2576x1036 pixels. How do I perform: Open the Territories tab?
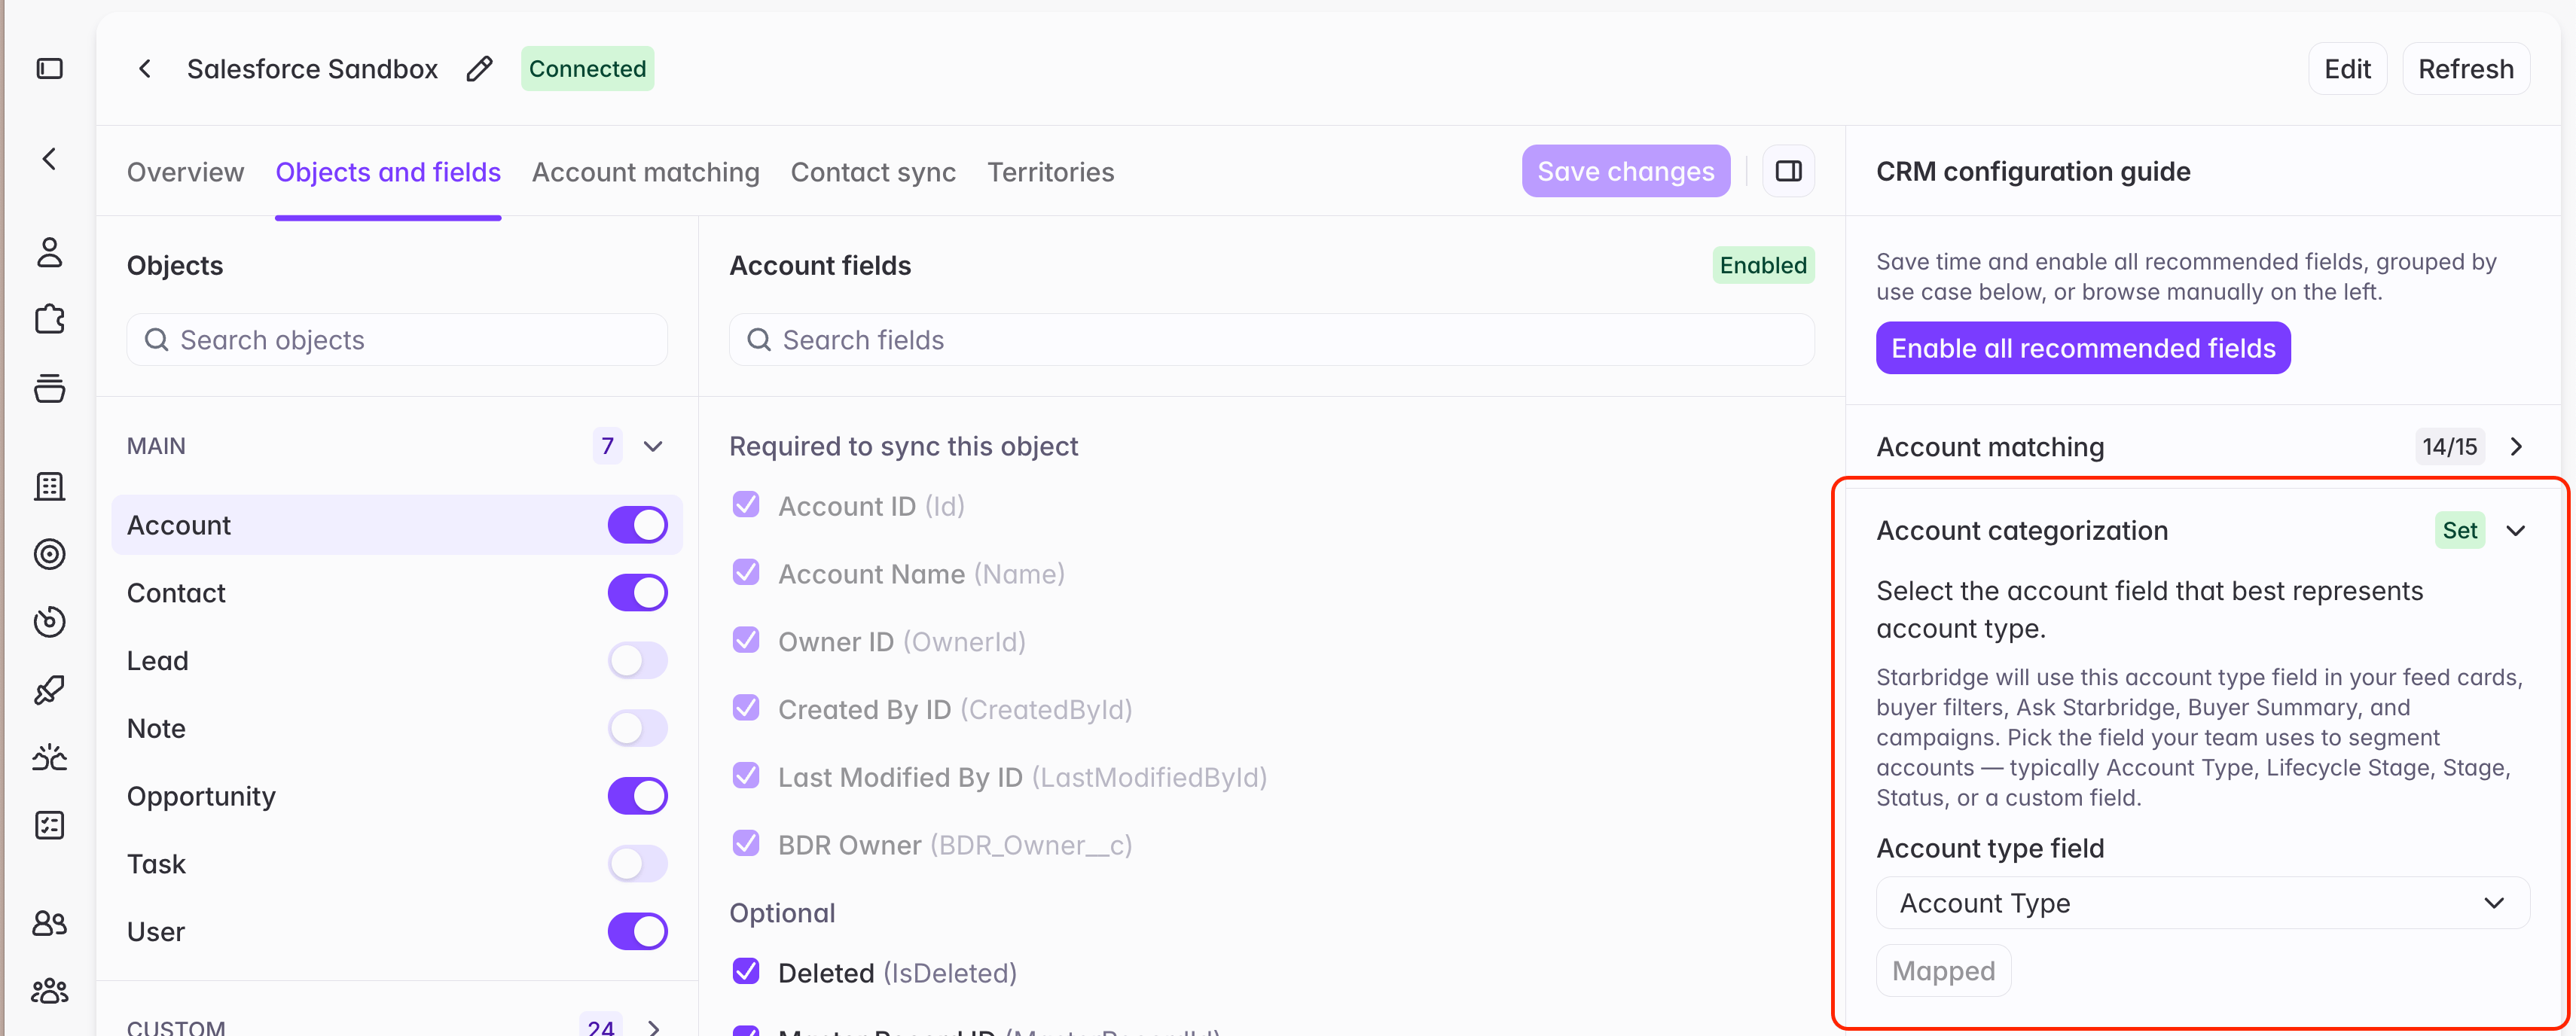[x=1050, y=172]
